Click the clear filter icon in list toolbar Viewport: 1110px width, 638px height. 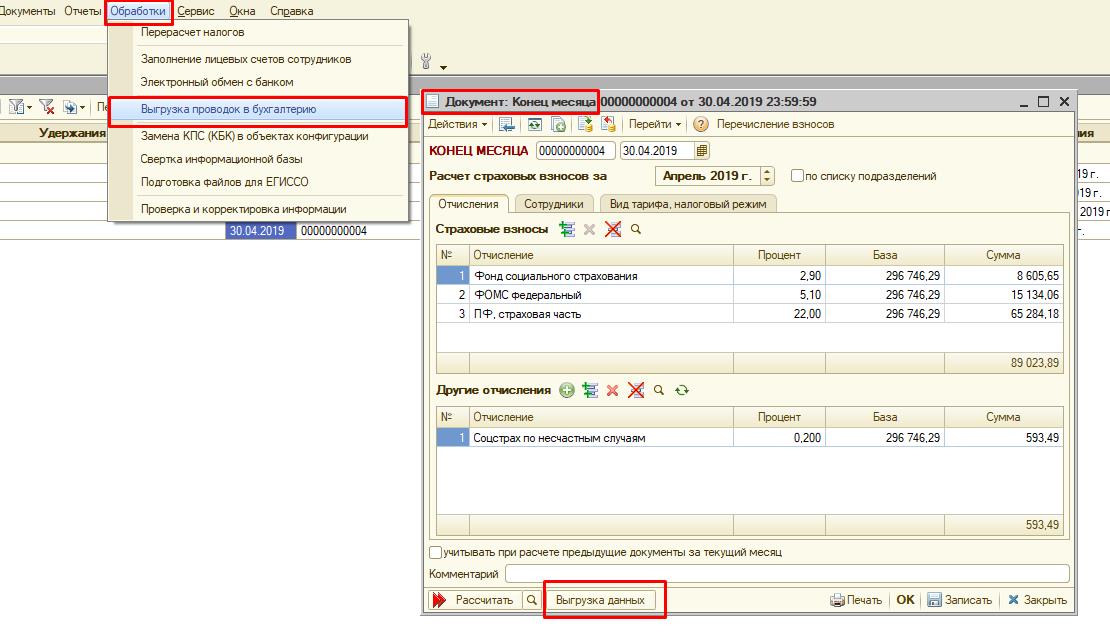pyautogui.click(x=46, y=107)
